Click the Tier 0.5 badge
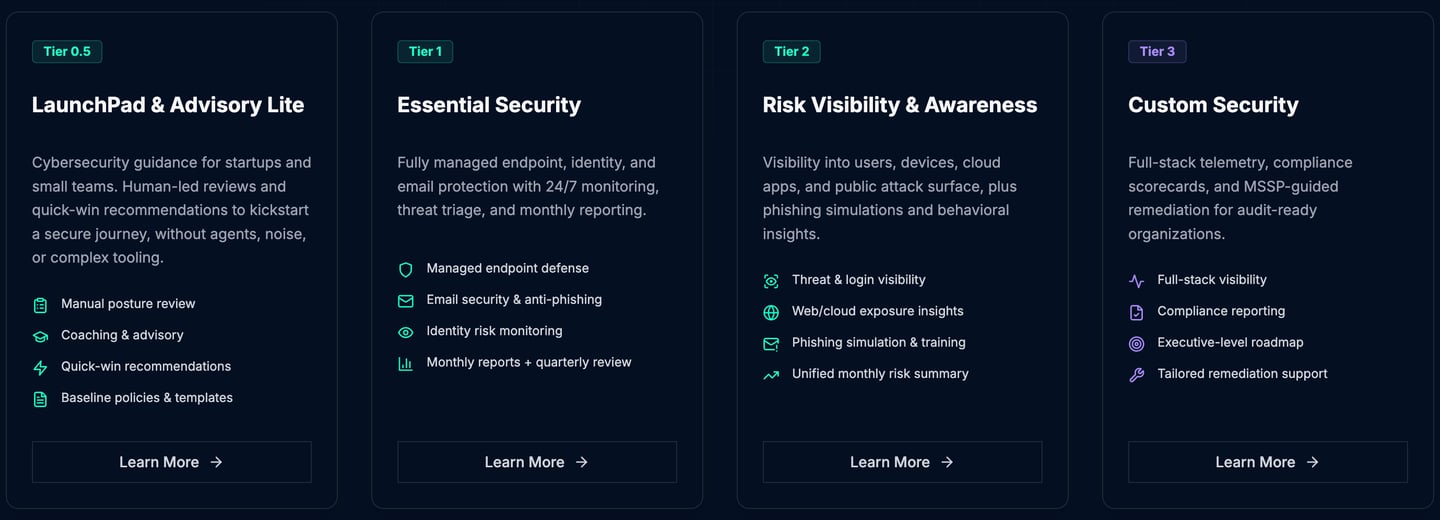 coord(67,51)
